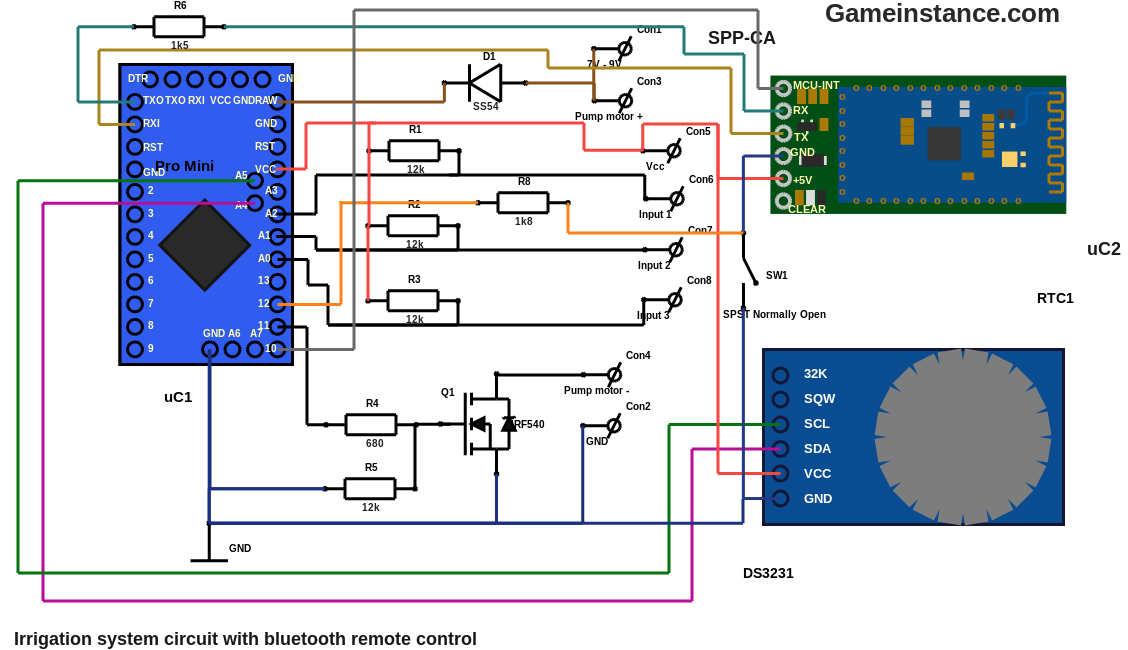Image resolution: width=1128 pixels, height=650 pixels.
Task: Click the uC2 component label
Action: 1103,249
